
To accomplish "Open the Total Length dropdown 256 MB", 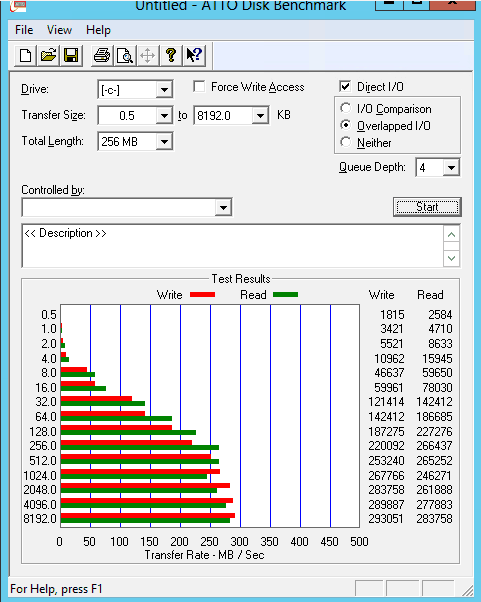I will [164, 142].
